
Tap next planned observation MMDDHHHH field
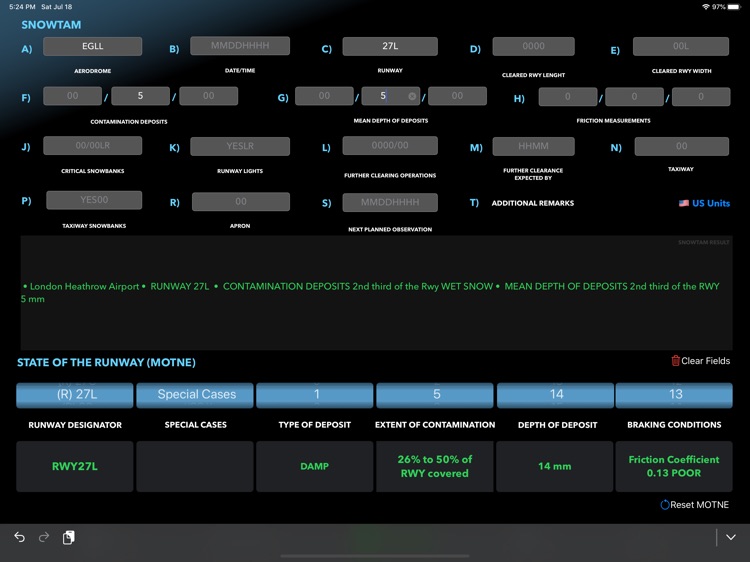[390, 202]
